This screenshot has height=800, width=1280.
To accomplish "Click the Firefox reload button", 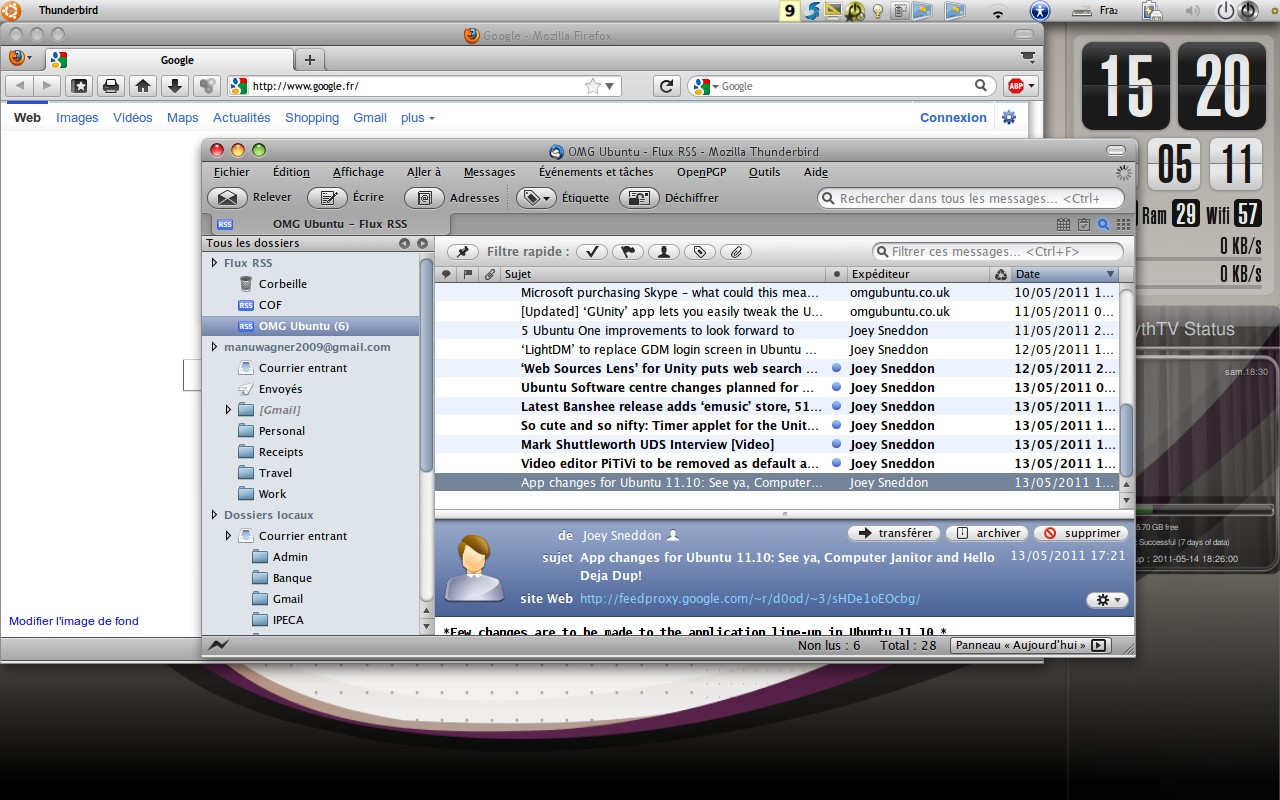I will point(667,86).
